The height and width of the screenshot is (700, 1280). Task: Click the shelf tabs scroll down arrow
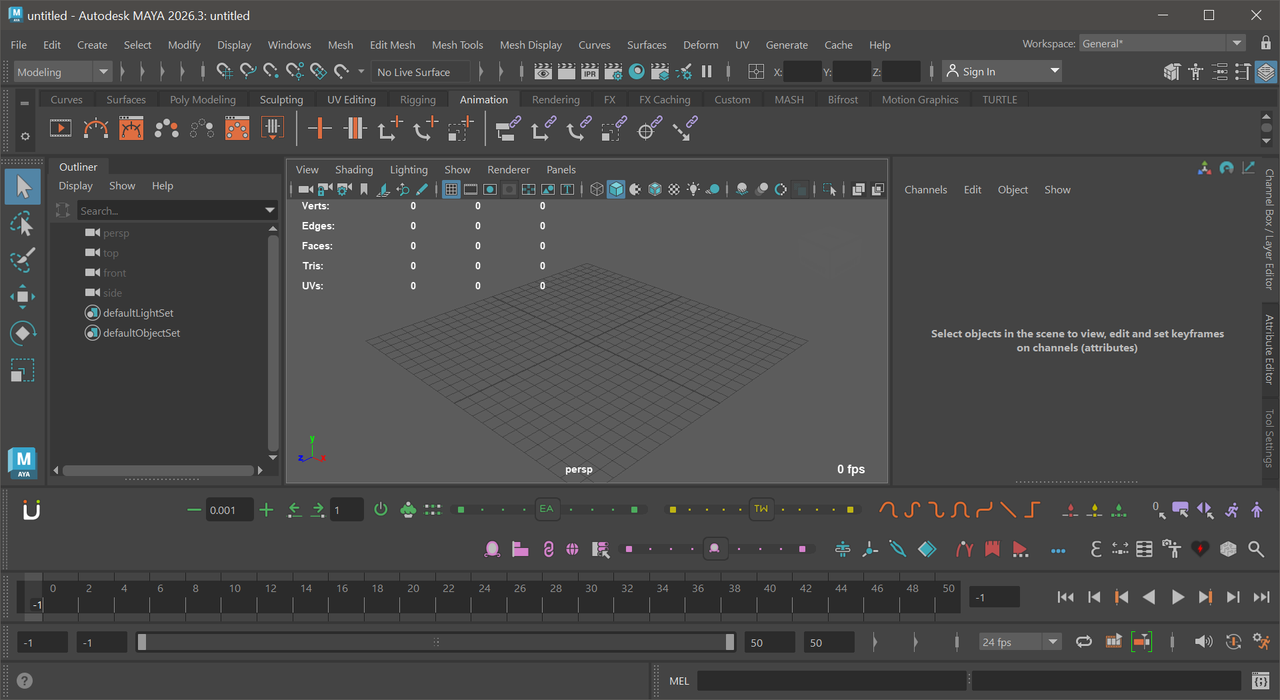click(1267, 139)
